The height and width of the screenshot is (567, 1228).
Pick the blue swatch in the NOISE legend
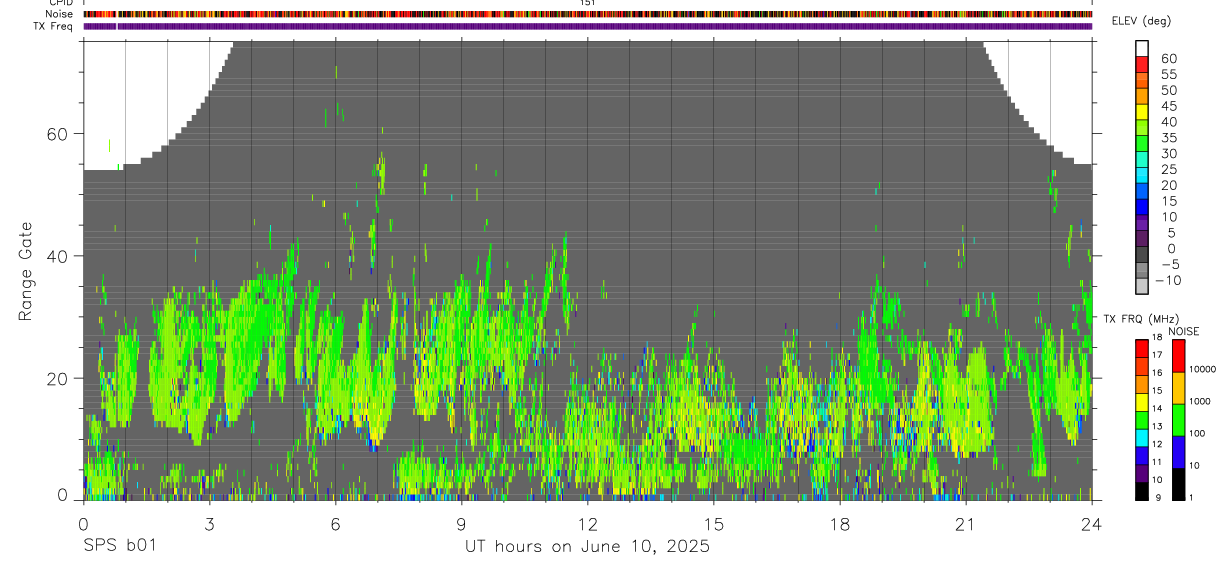[1178, 452]
